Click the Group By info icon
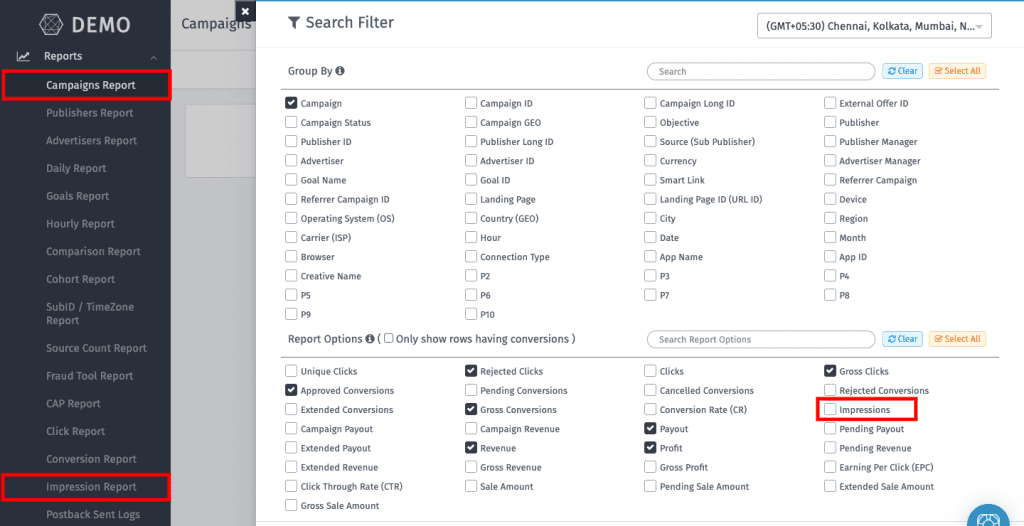The height and width of the screenshot is (526, 1024). (340, 71)
